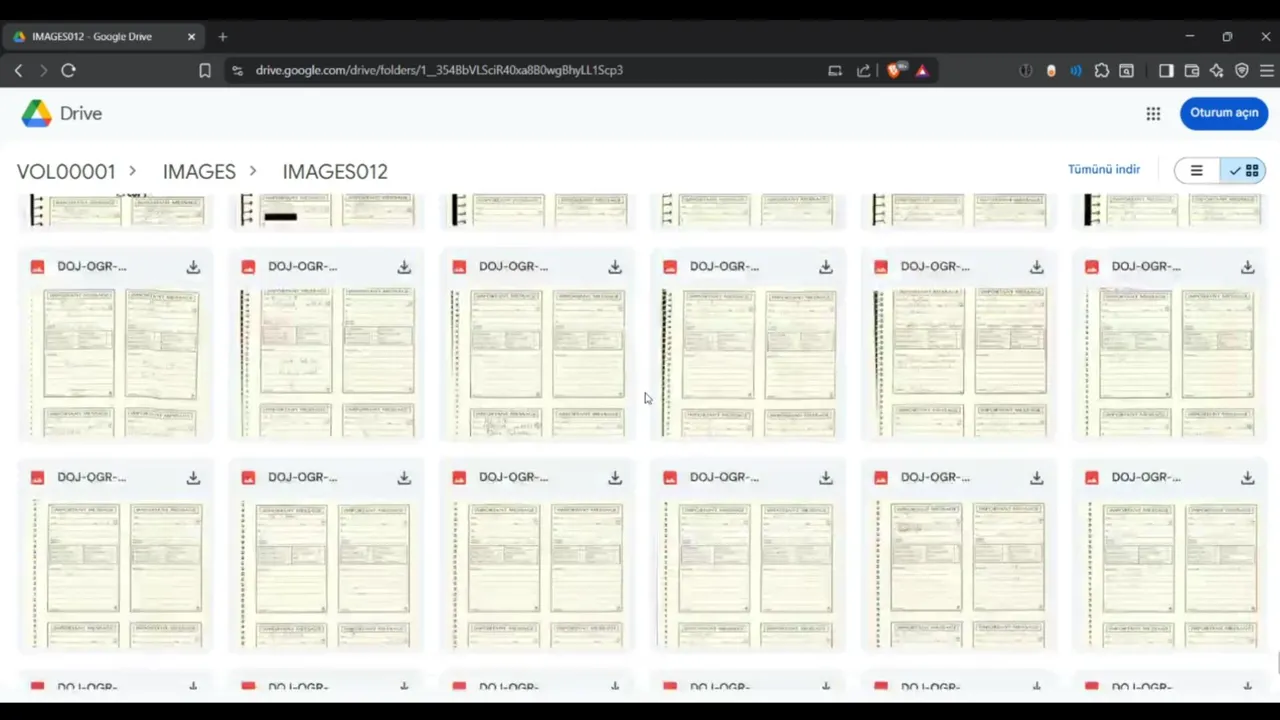This screenshot has height=720, width=1280.
Task: Download third file in the middle row
Action: (615, 267)
